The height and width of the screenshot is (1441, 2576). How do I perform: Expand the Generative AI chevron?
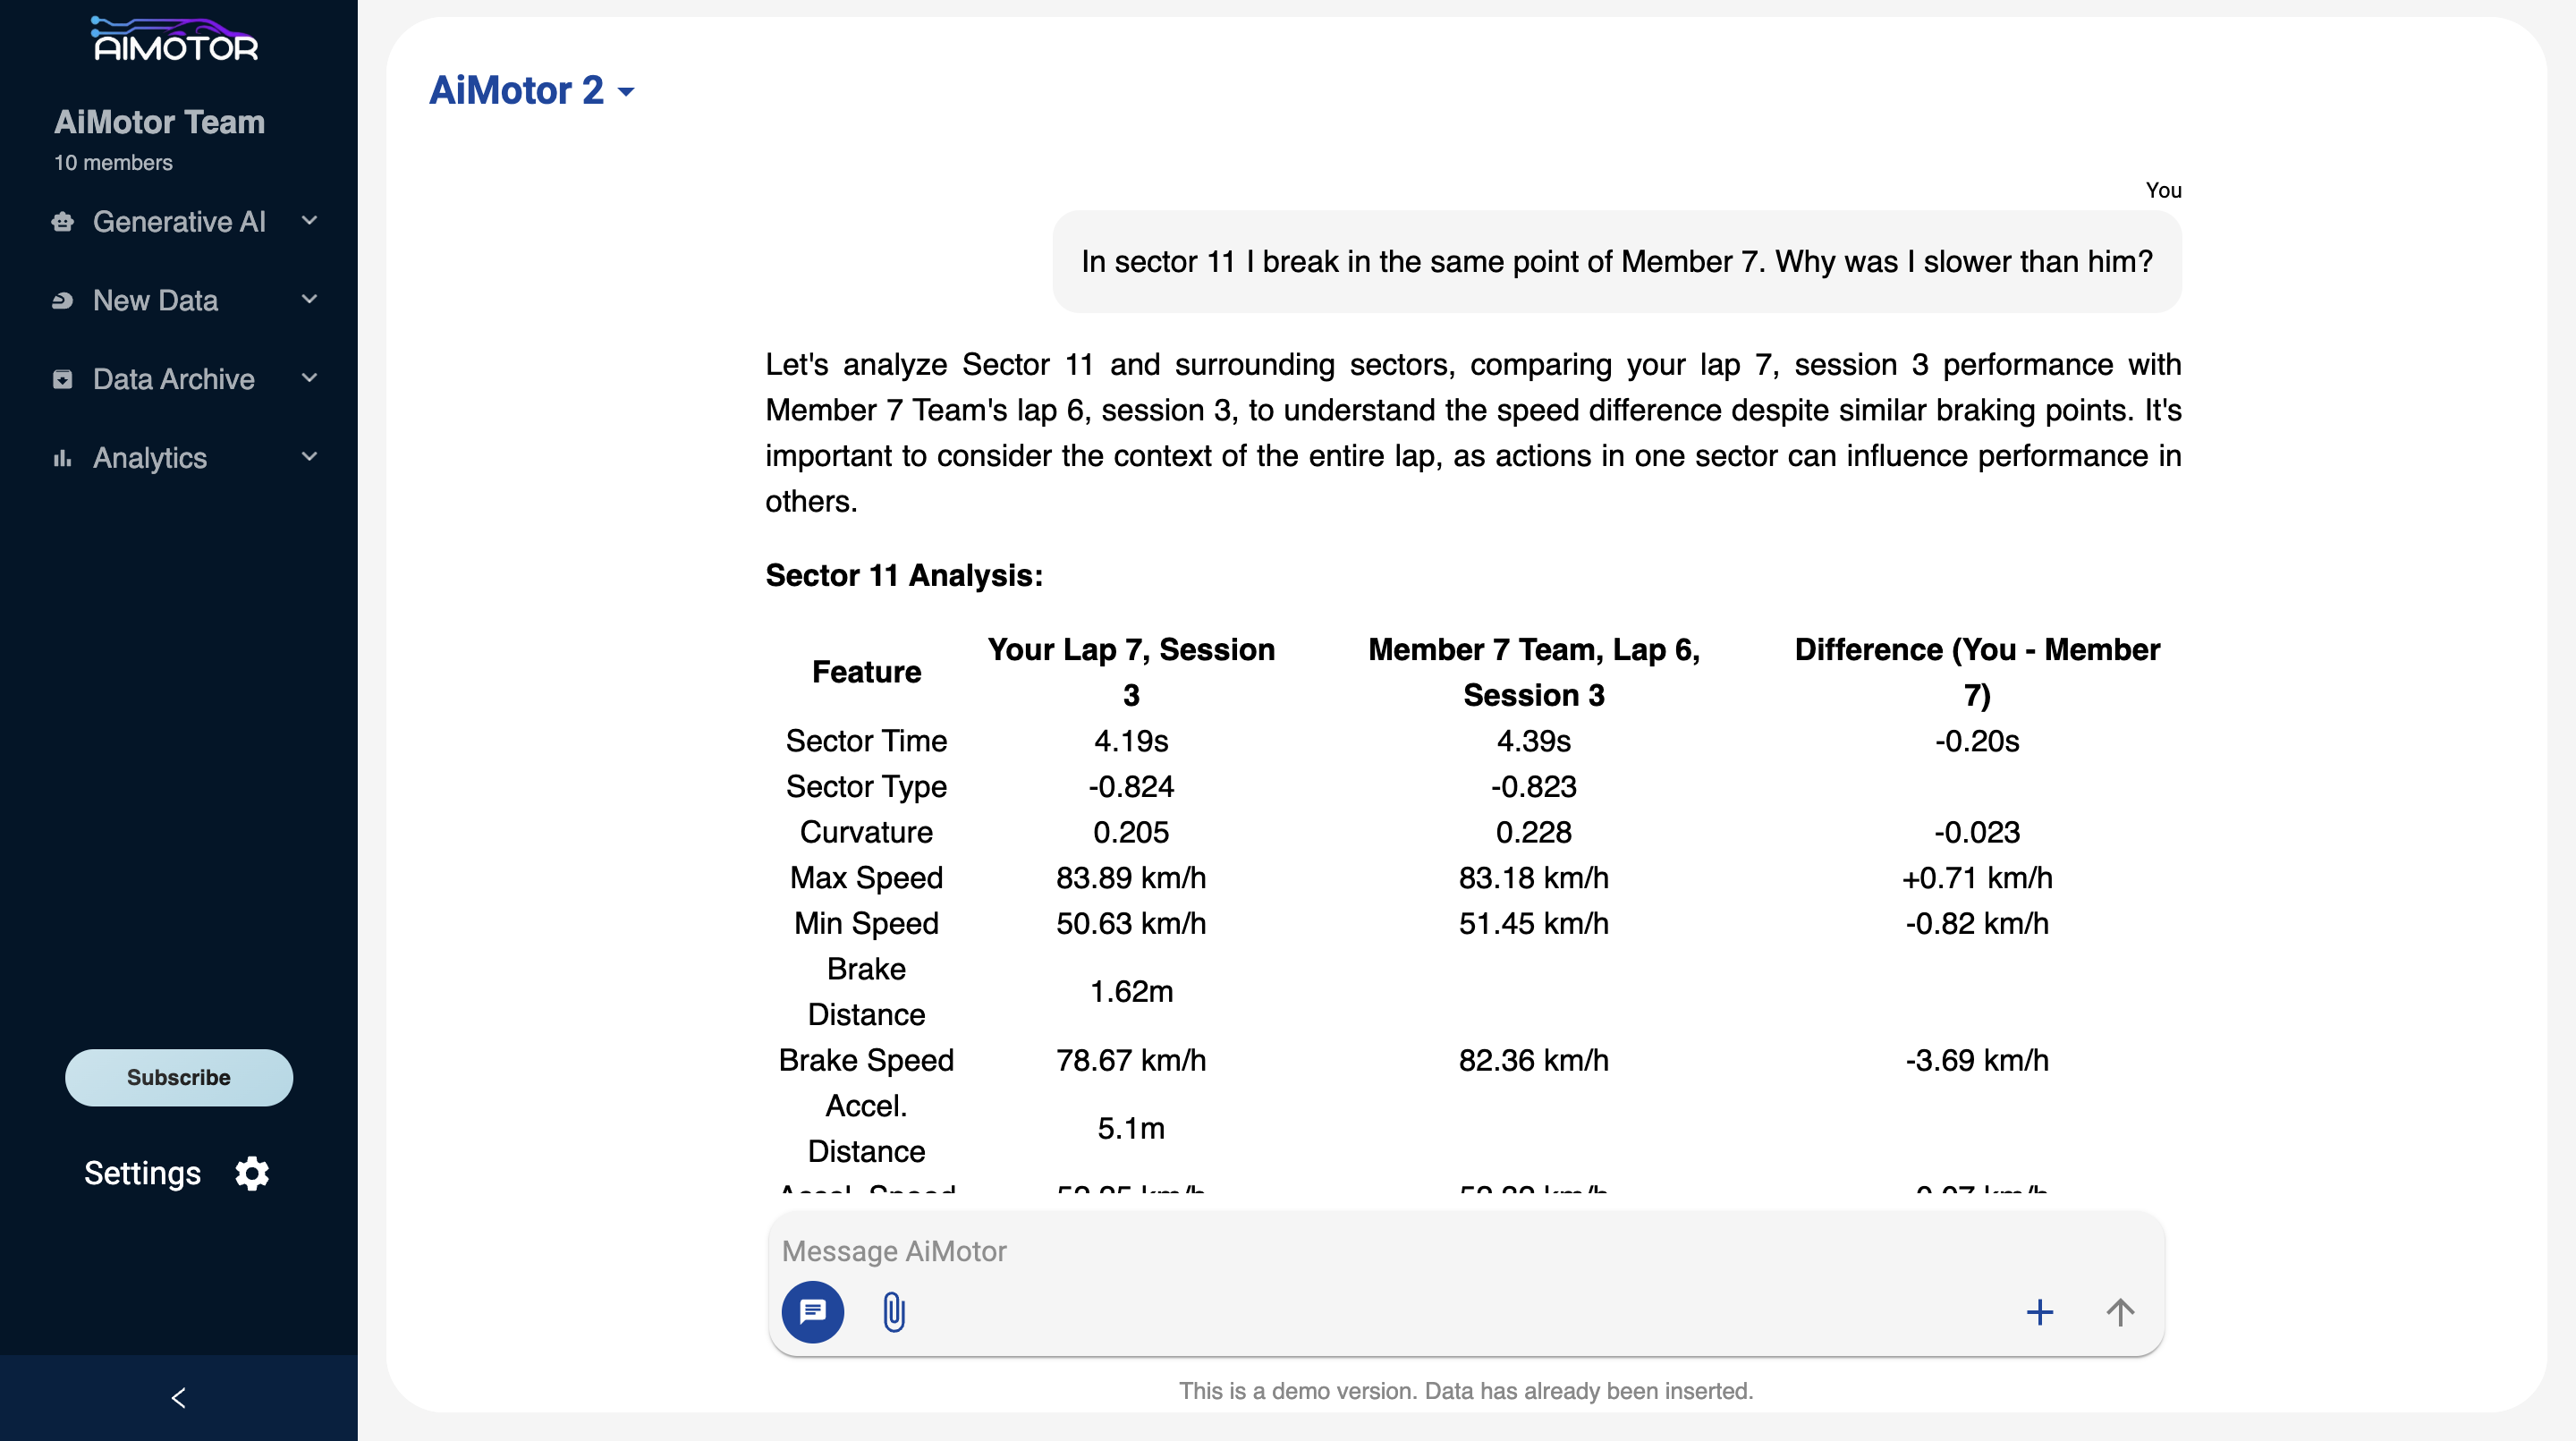(x=309, y=220)
